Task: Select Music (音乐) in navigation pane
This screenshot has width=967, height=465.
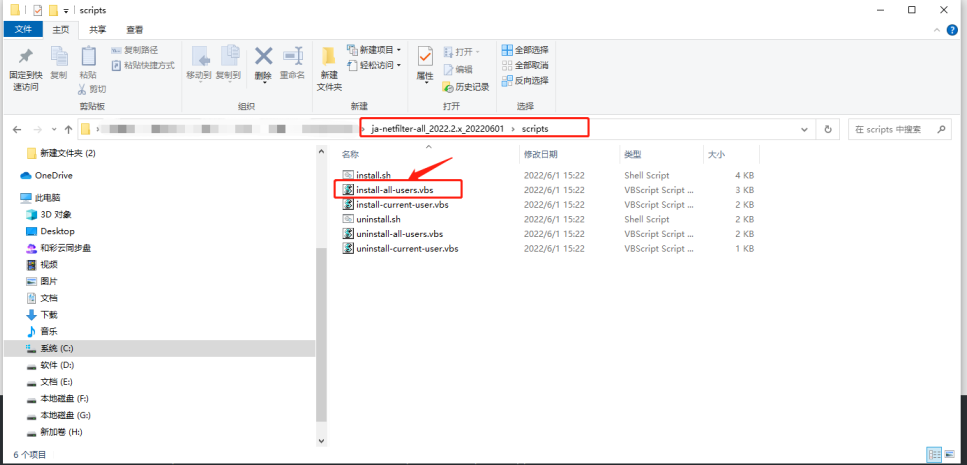Action: 49,331
